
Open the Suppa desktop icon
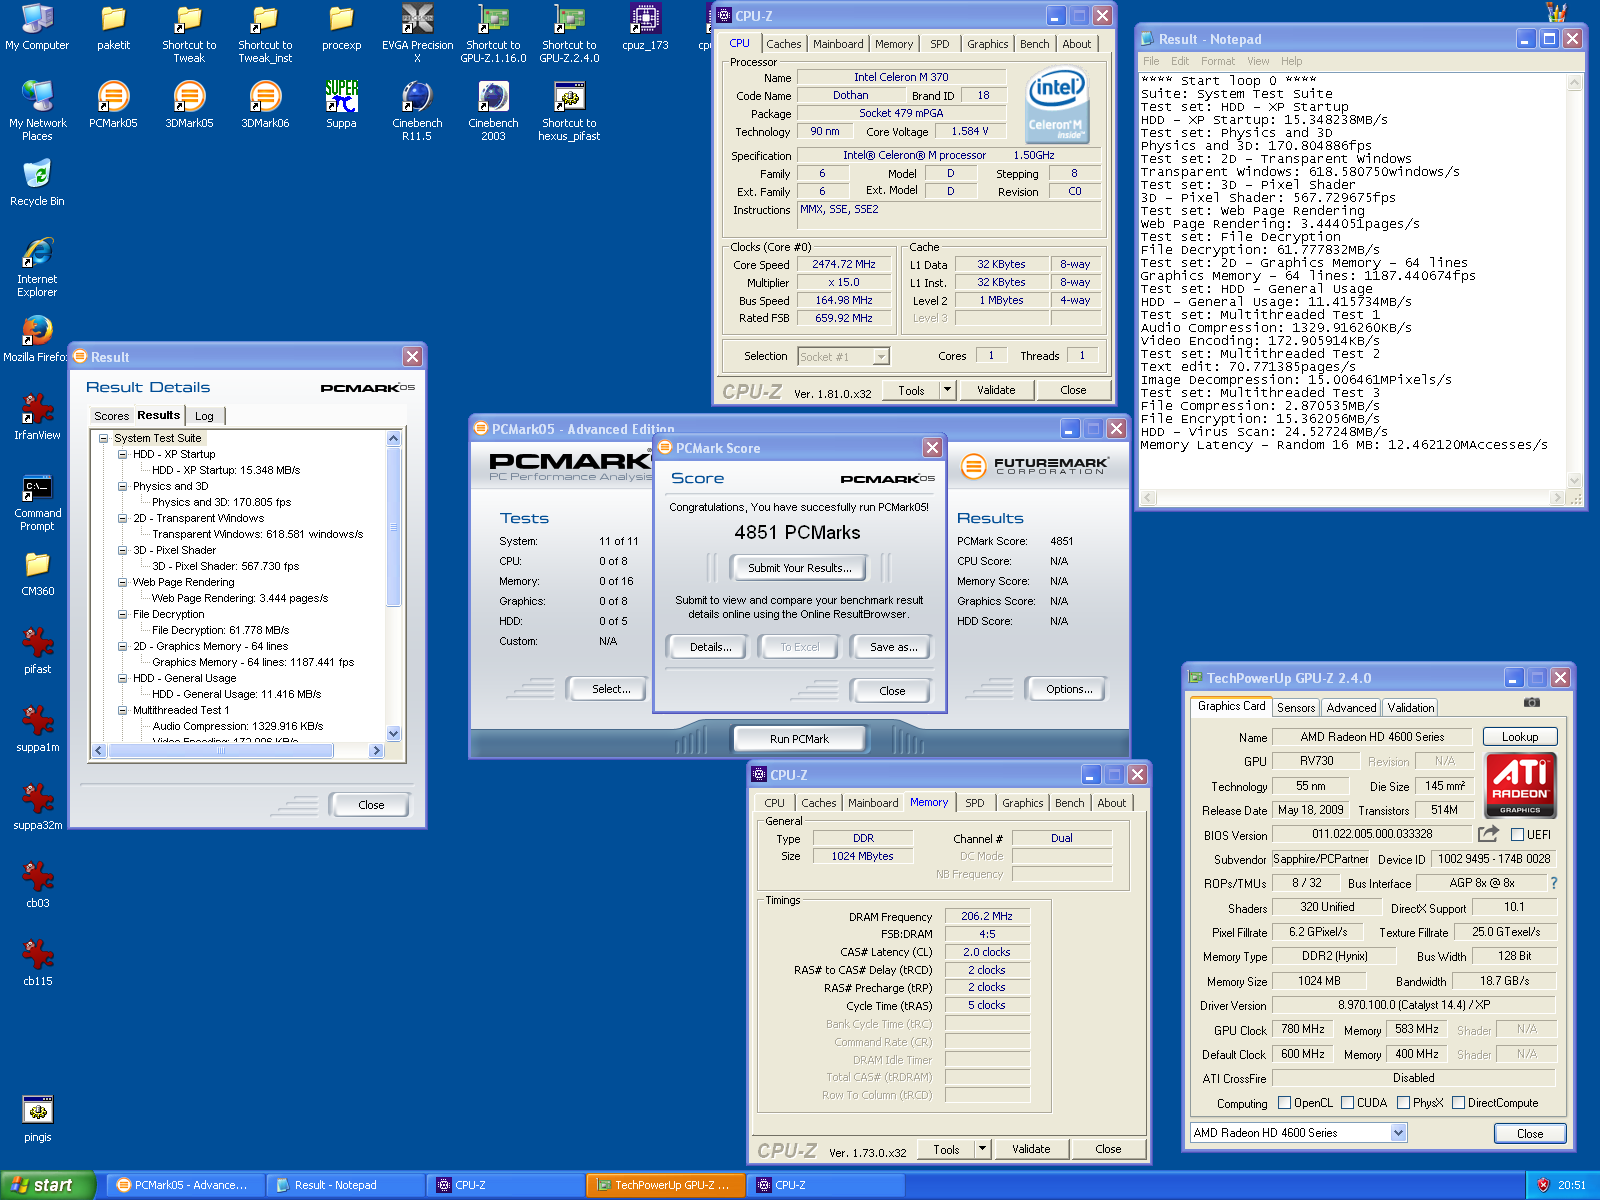(x=341, y=105)
